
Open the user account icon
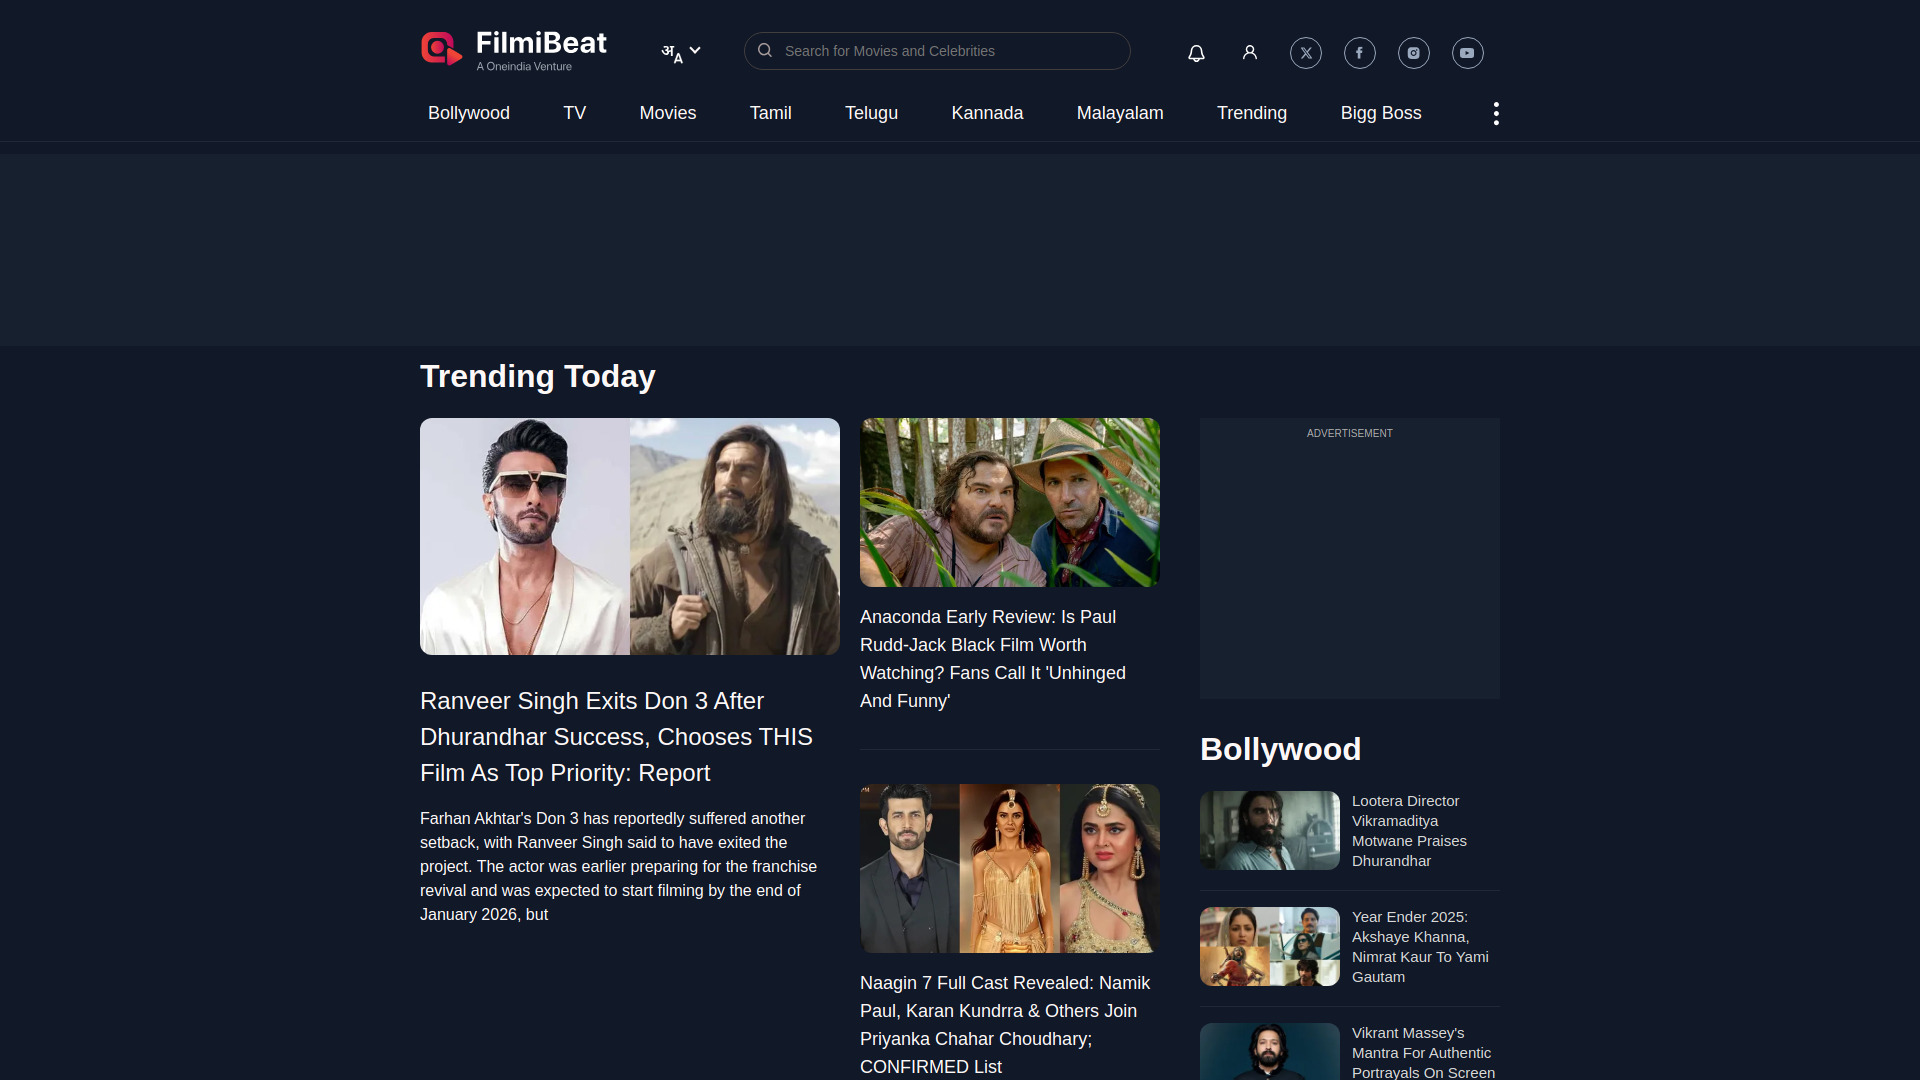click(1250, 53)
